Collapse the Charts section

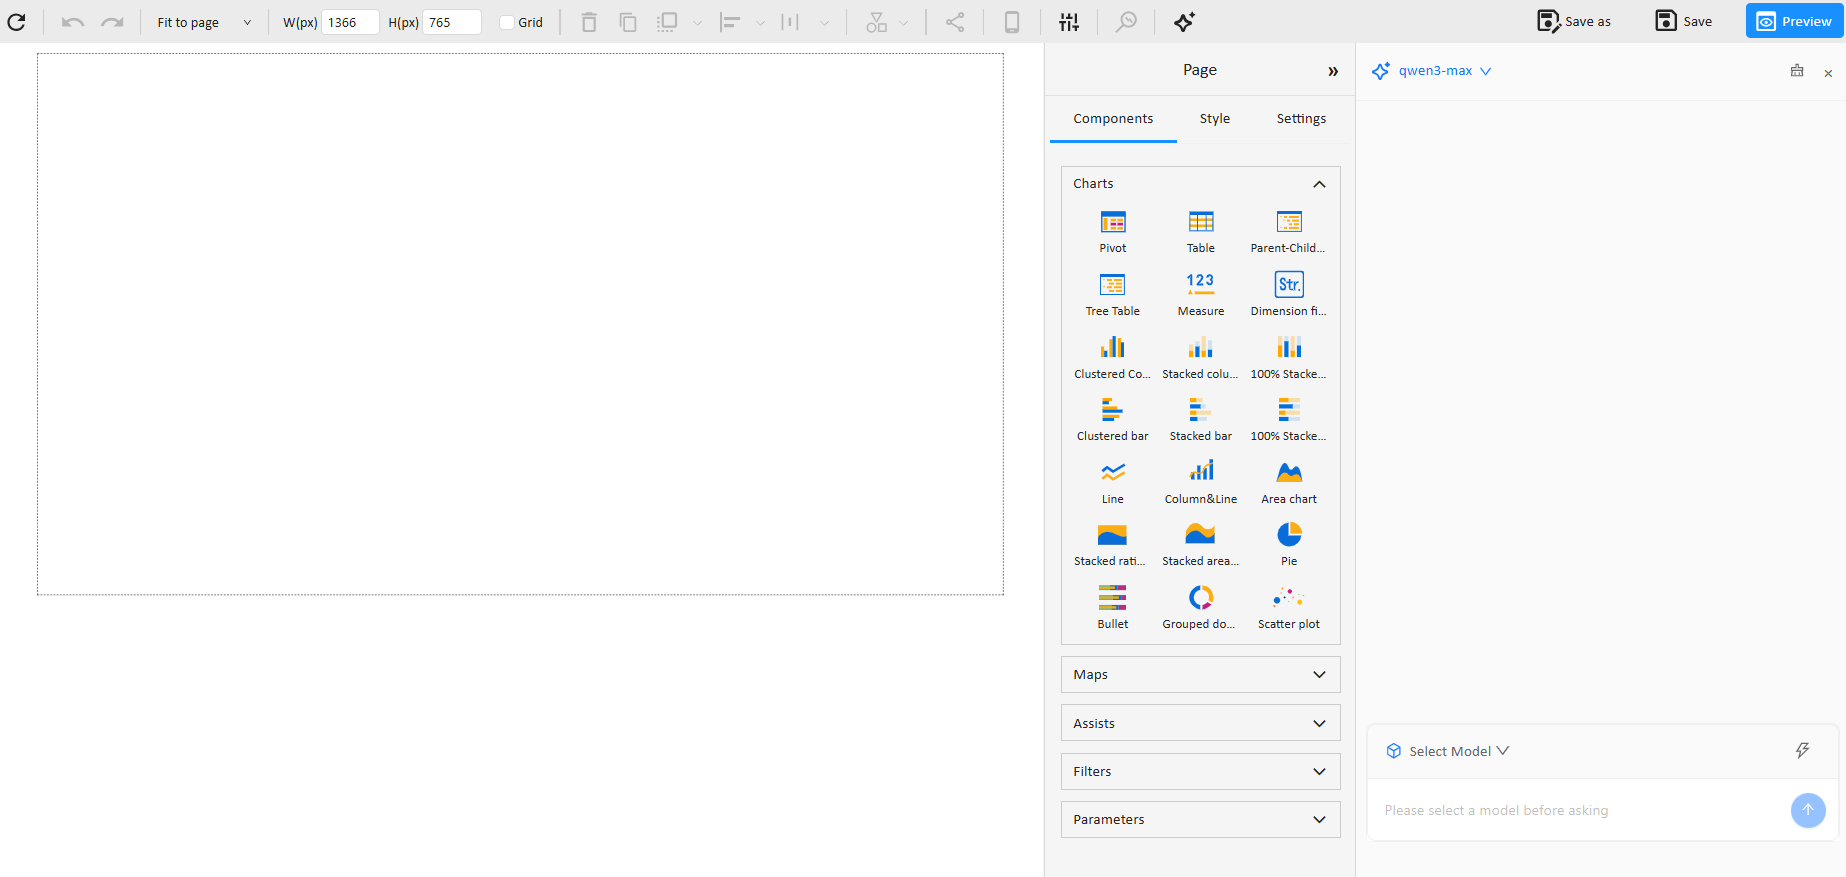(1319, 184)
